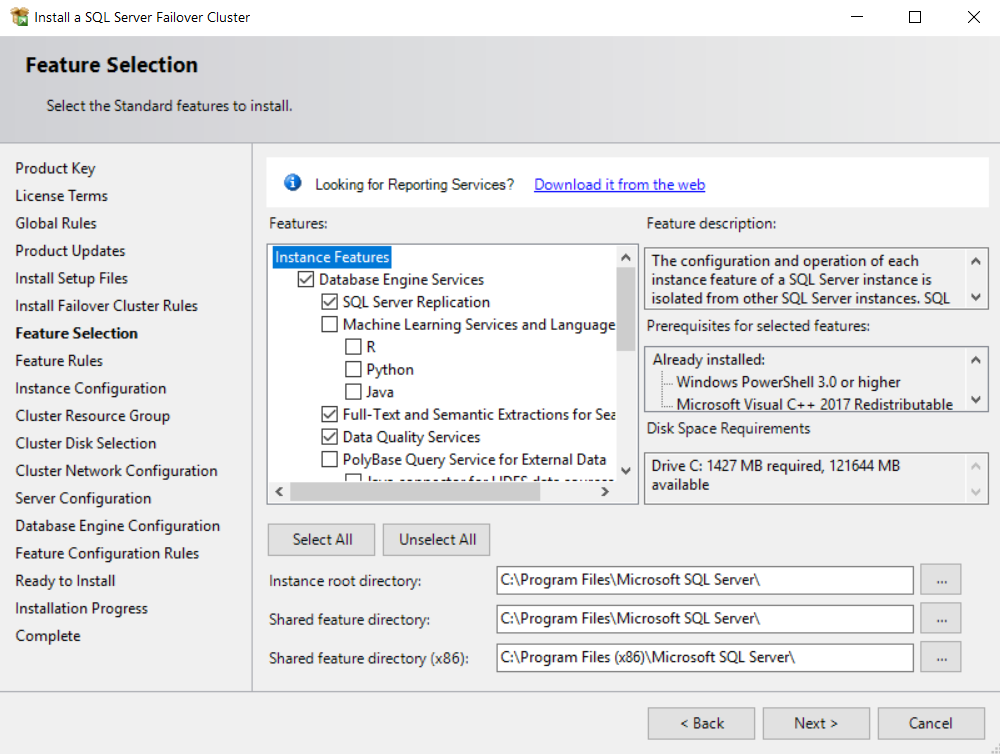Click the Windows PowerShell 3.0 or higher prerequisite
This screenshot has width=1000, height=754.
click(x=788, y=382)
